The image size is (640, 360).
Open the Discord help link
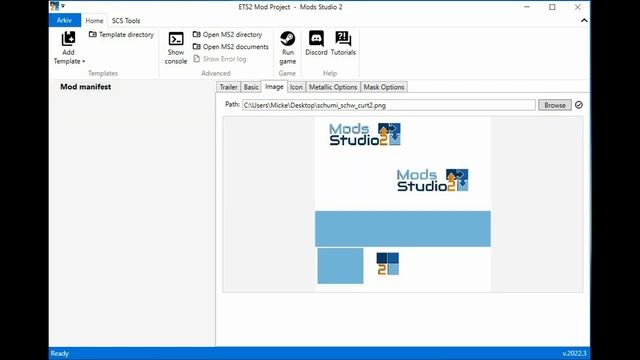[316, 44]
